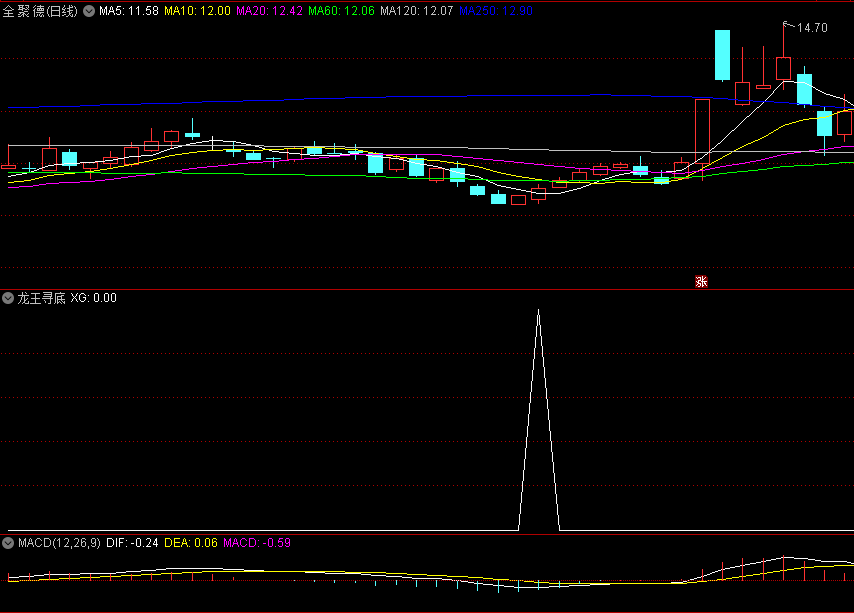Select the 全聚德(日线) chart title
Image resolution: width=854 pixels, height=613 pixels.
click(40, 11)
